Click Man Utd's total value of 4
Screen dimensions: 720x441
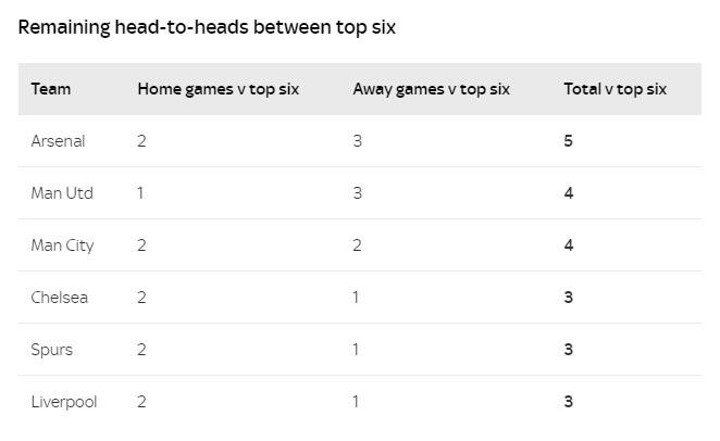568,193
